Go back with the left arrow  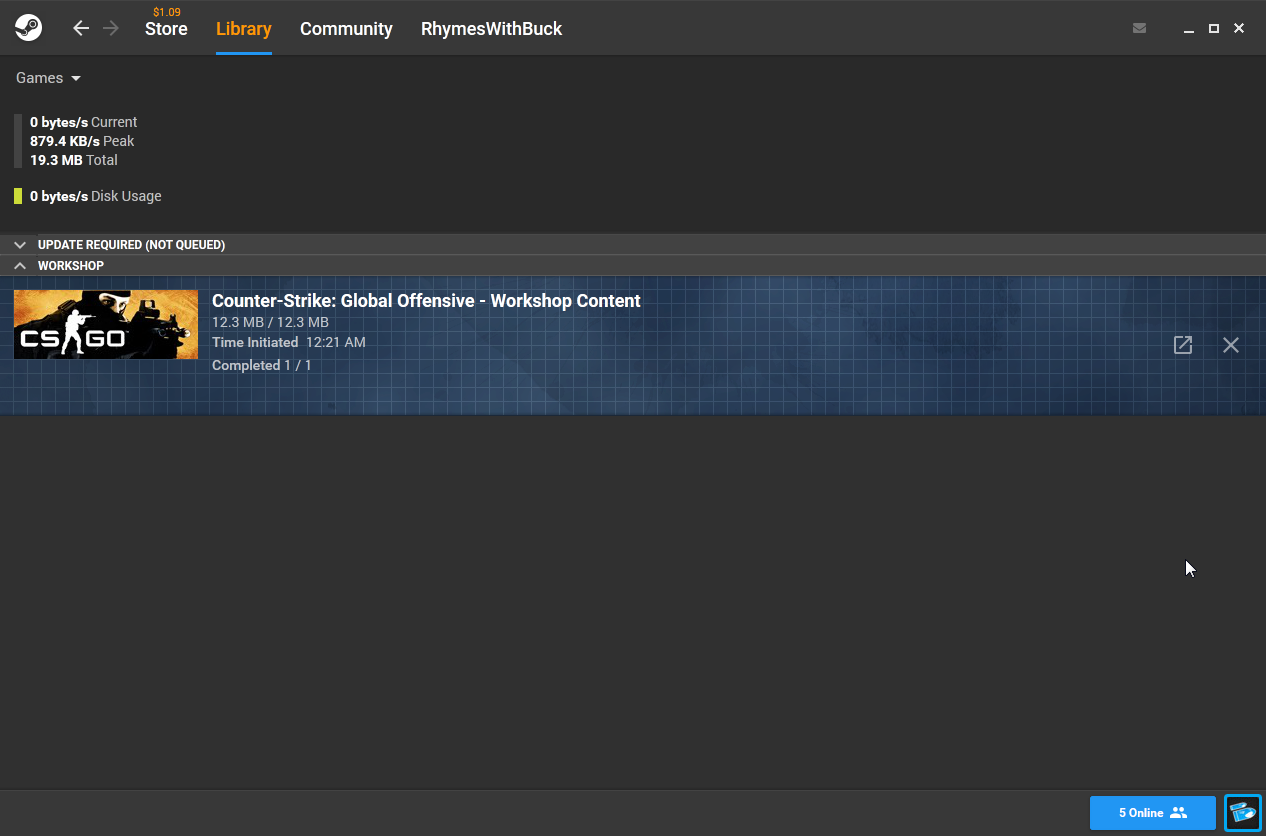81,28
